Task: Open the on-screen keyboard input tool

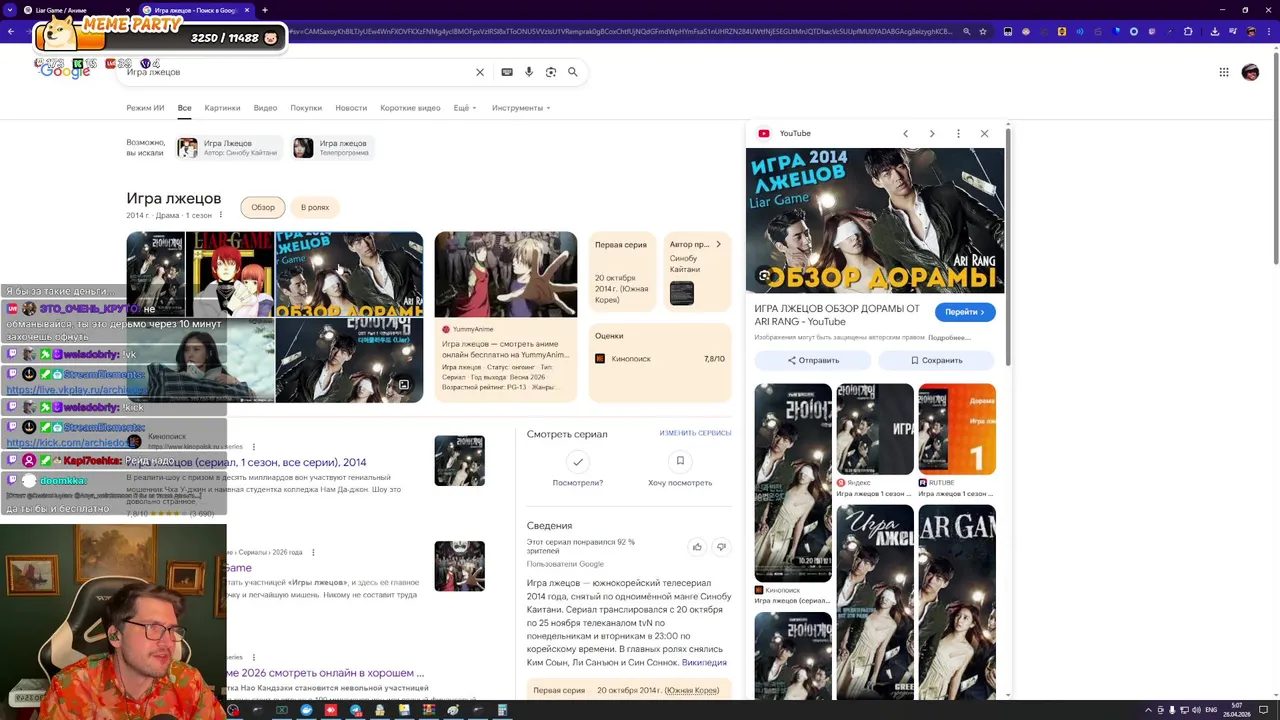Action: (x=507, y=72)
